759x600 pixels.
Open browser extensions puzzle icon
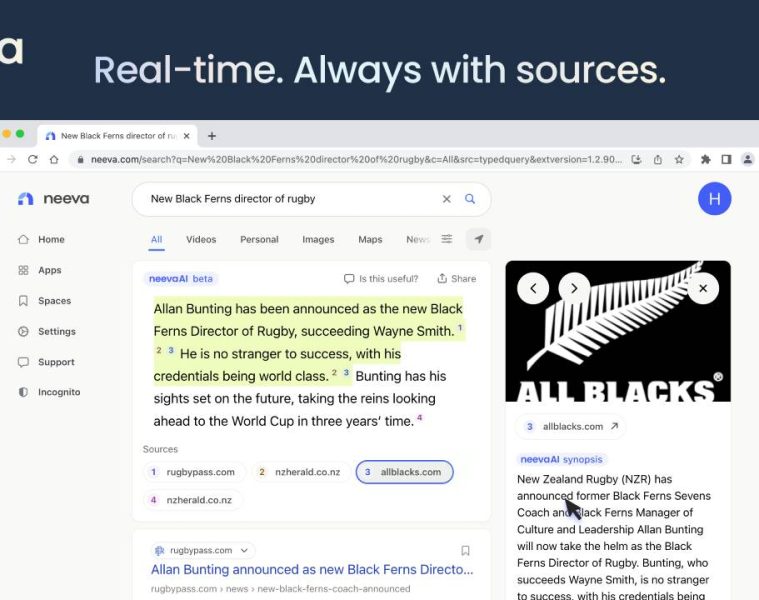point(705,159)
